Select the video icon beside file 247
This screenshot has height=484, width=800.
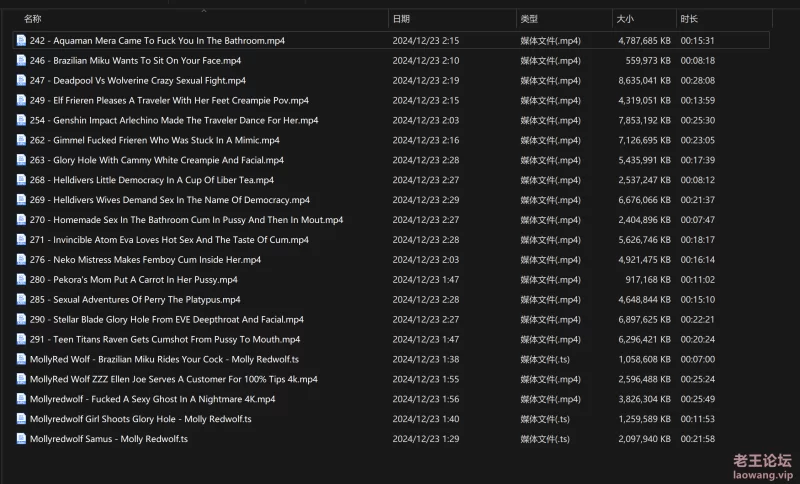click(x=22, y=80)
